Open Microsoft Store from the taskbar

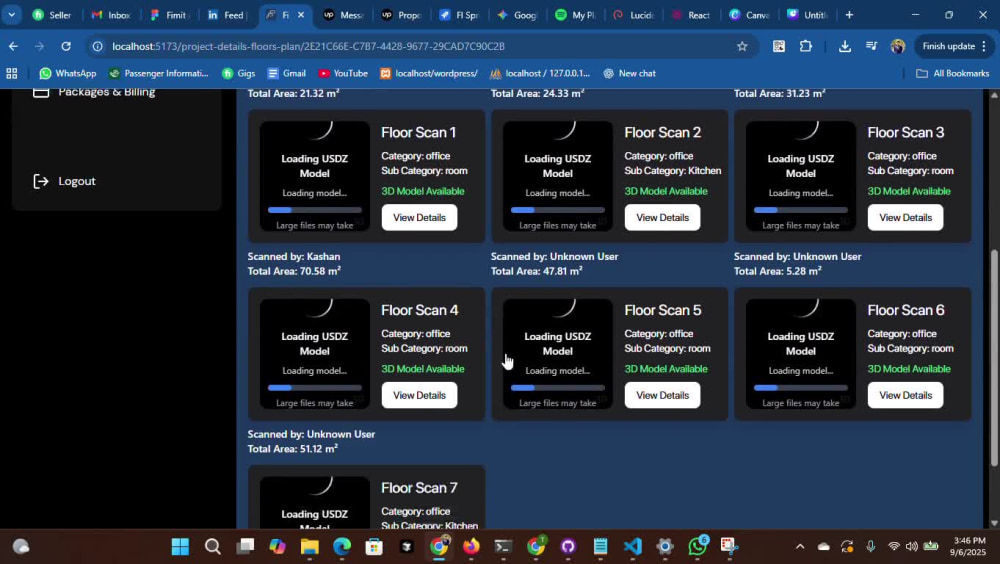click(374, 547)
